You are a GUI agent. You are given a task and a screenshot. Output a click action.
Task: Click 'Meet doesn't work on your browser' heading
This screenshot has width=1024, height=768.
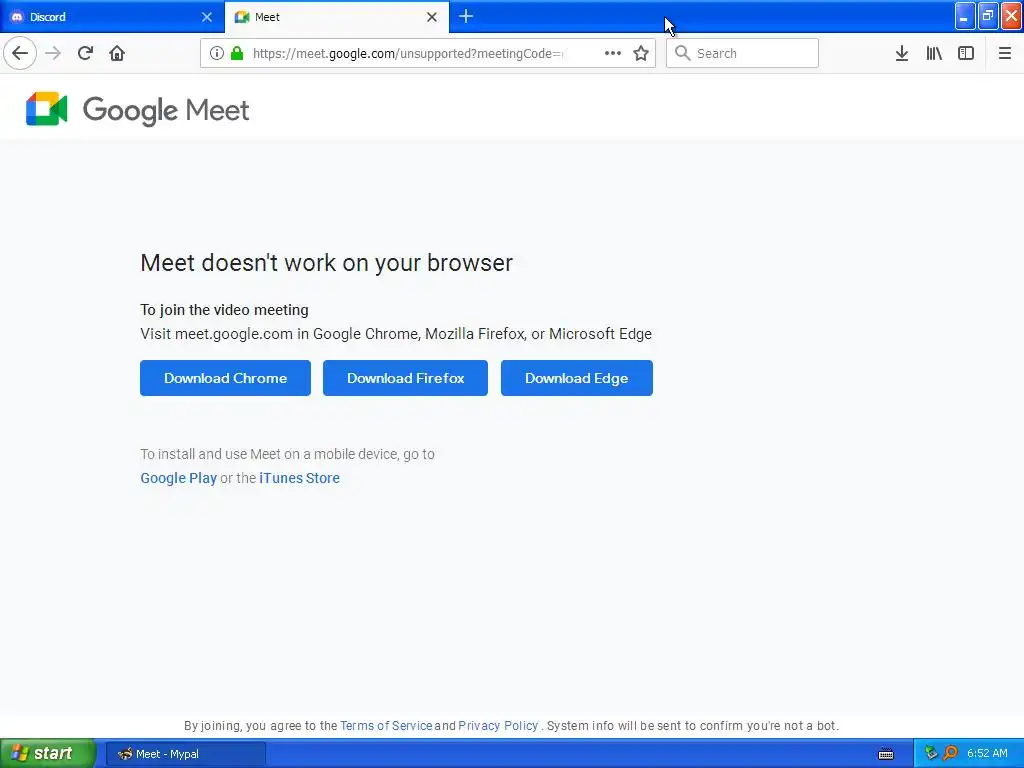point(327,263)
